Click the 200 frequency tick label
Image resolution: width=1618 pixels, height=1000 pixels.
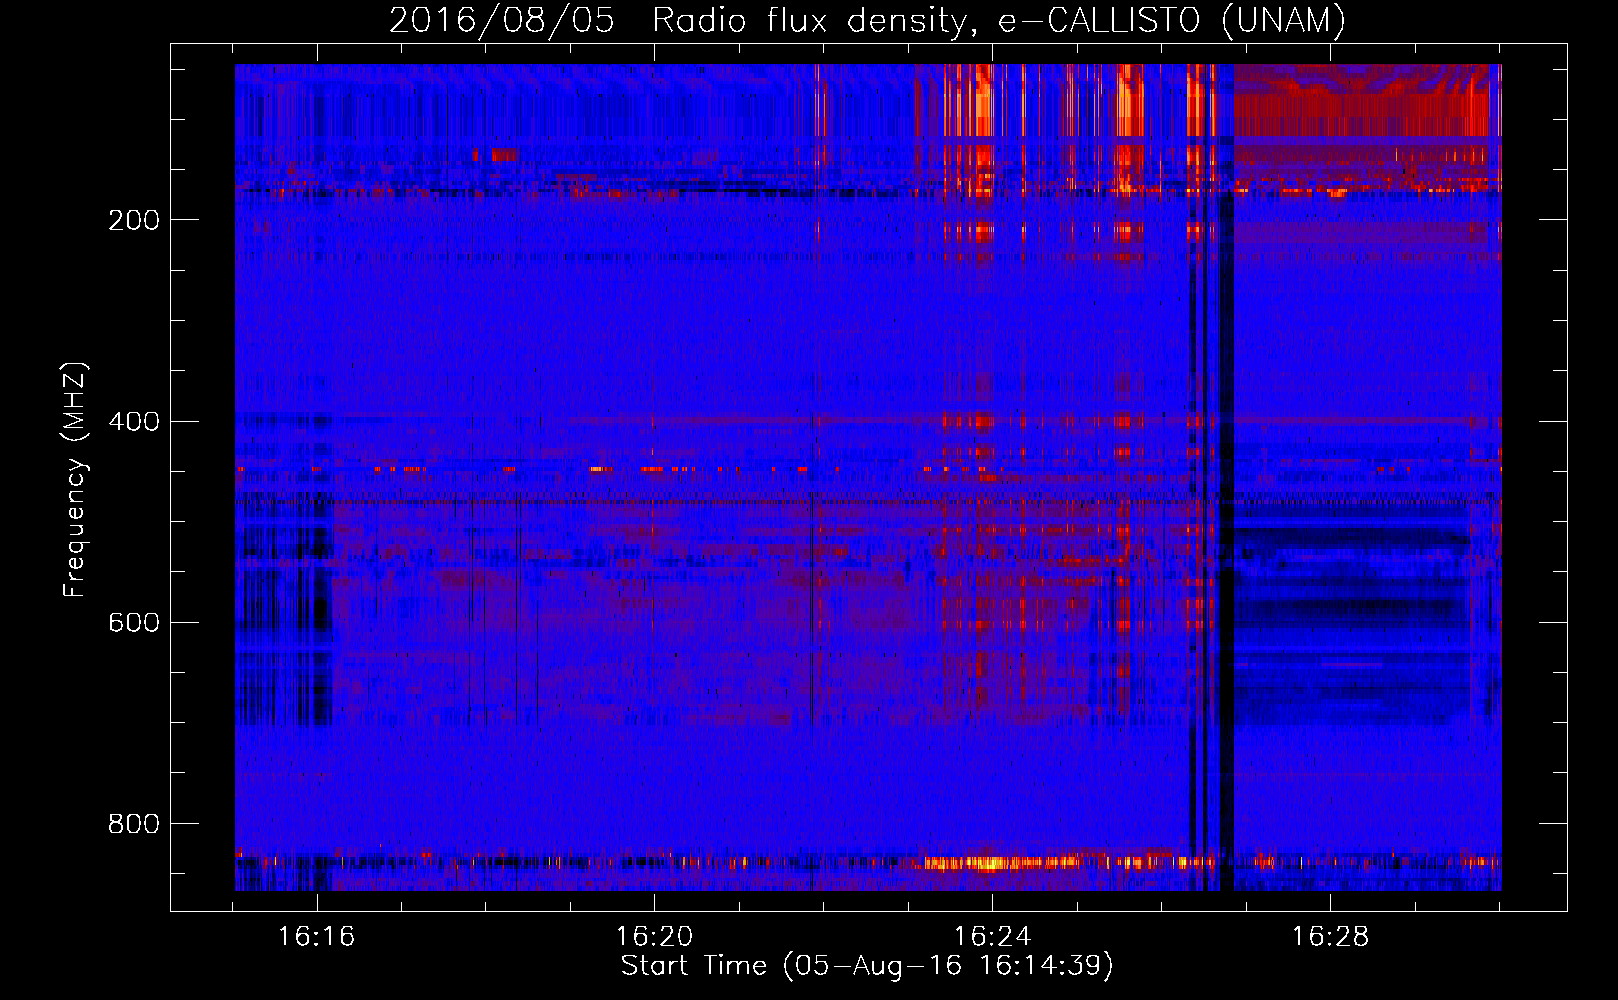(133, 220)
